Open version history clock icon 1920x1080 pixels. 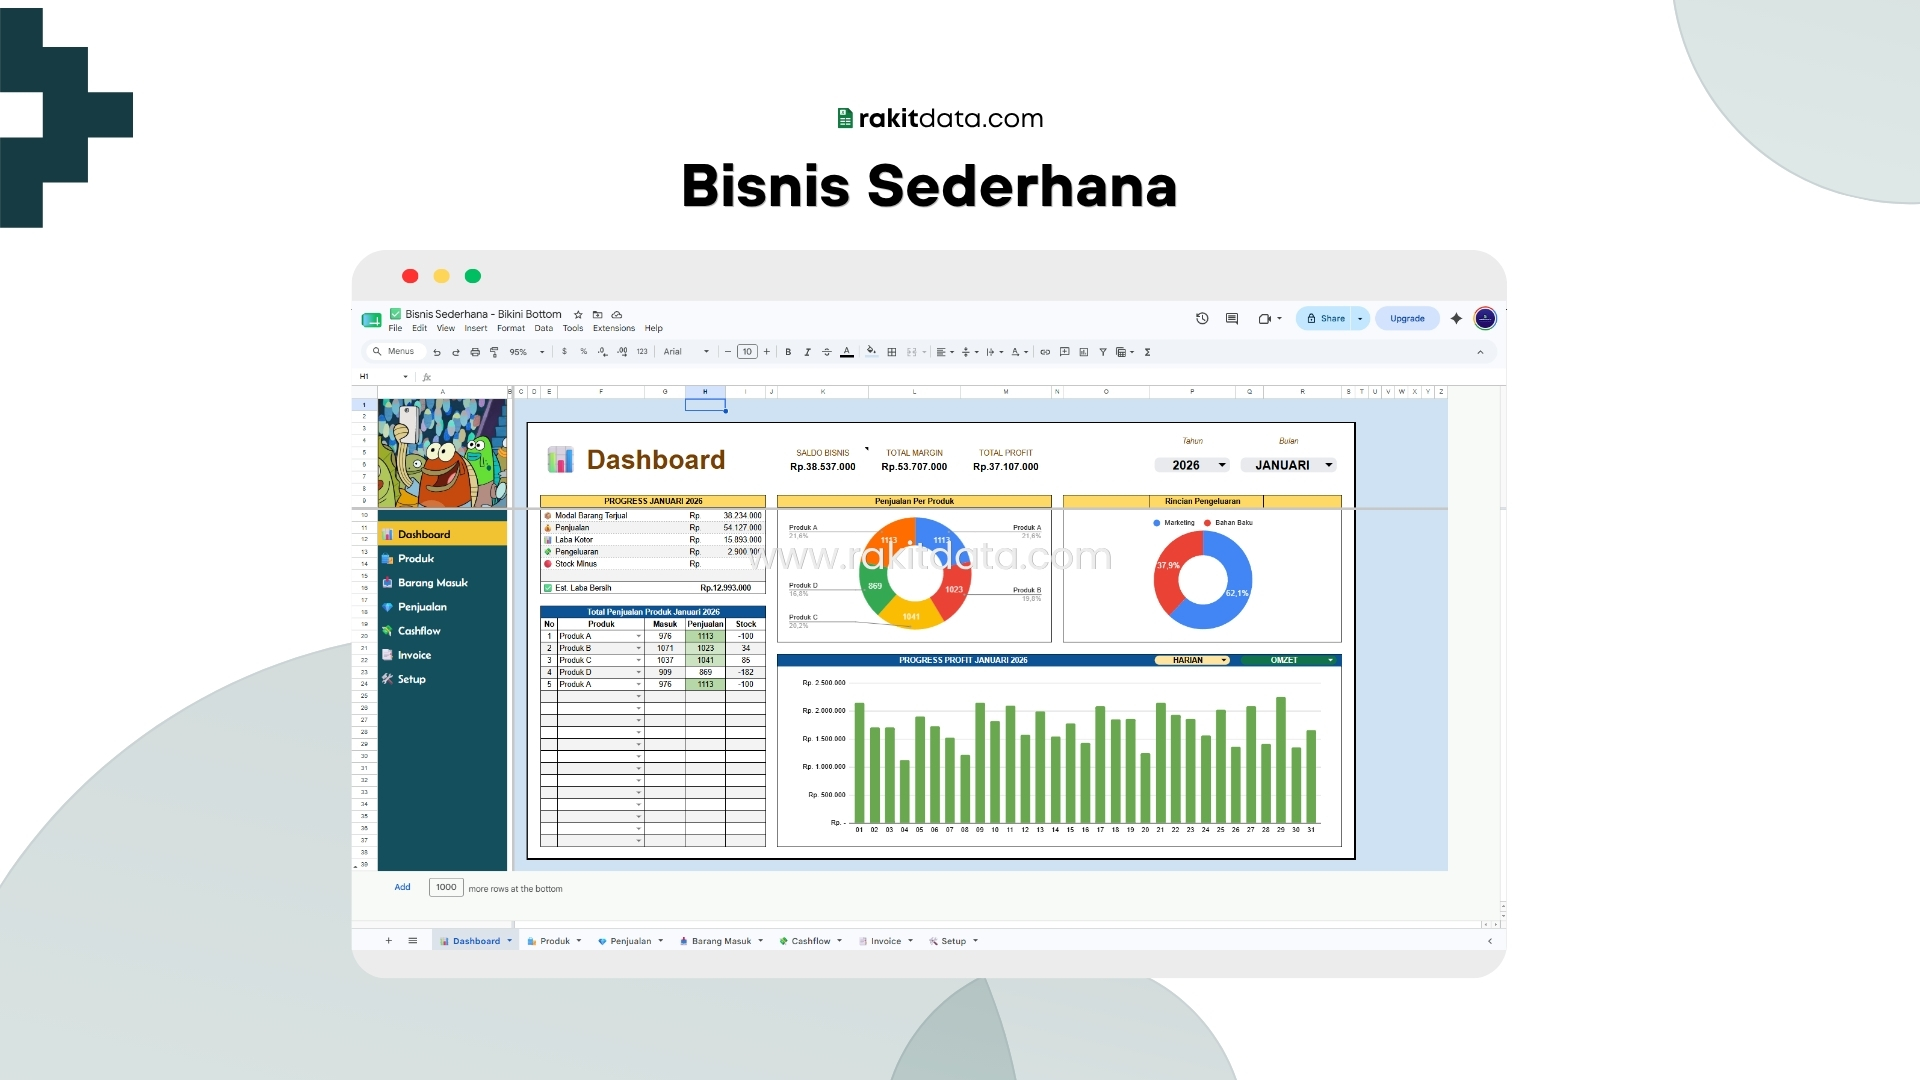click(1202, 318)
